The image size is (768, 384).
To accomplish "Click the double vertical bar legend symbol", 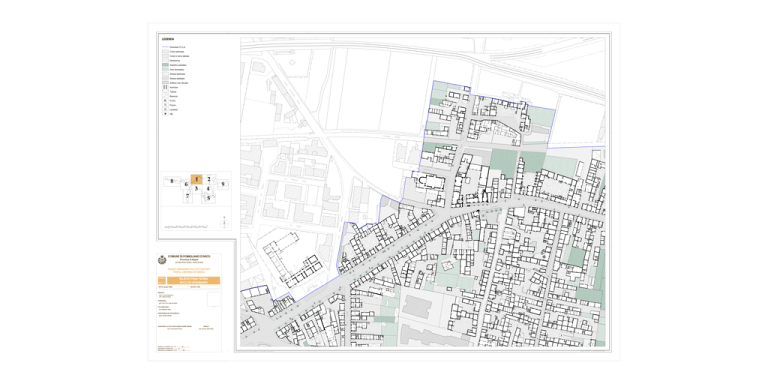I will (166, 87).
